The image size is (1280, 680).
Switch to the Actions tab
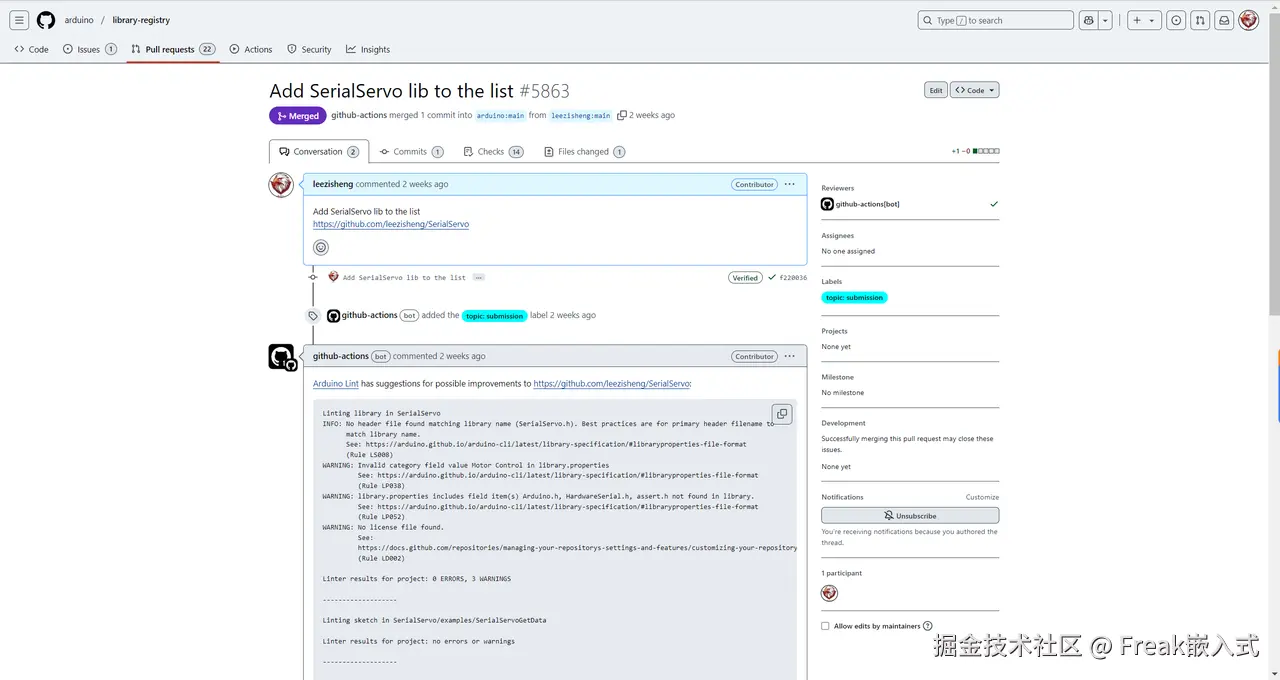250,49
